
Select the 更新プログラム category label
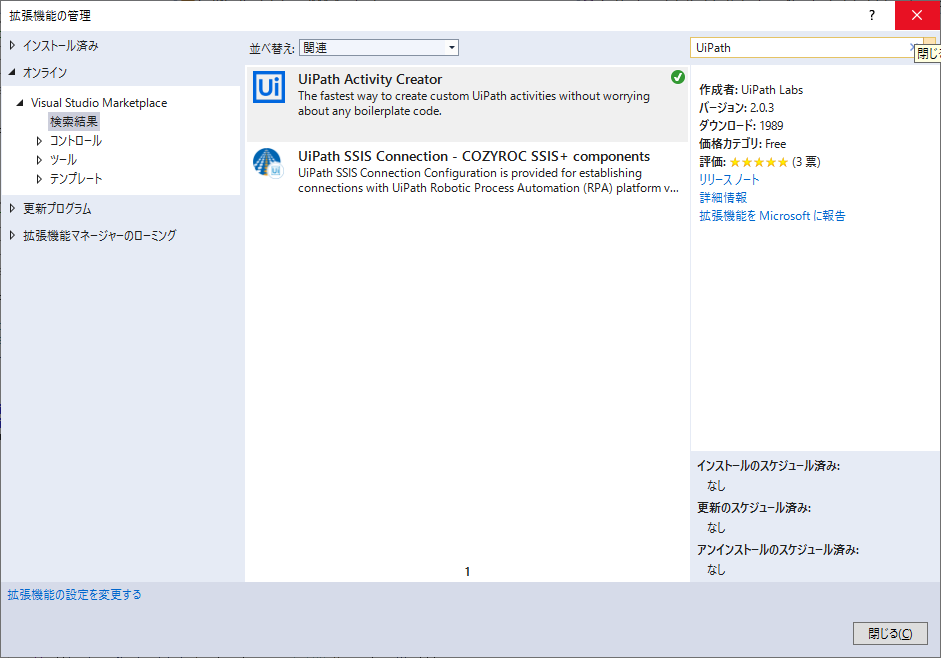(58, 208)
